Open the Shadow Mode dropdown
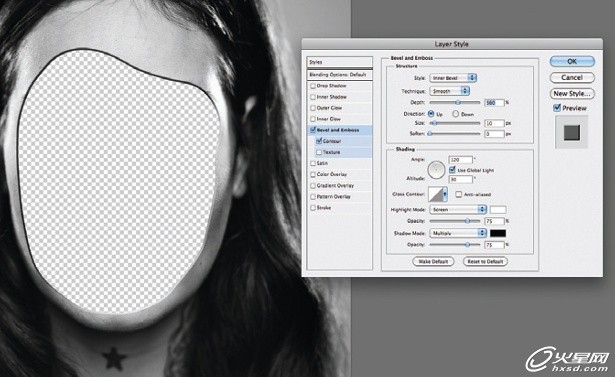This screenshot has height=377, width=615. [x=458, y=233]
